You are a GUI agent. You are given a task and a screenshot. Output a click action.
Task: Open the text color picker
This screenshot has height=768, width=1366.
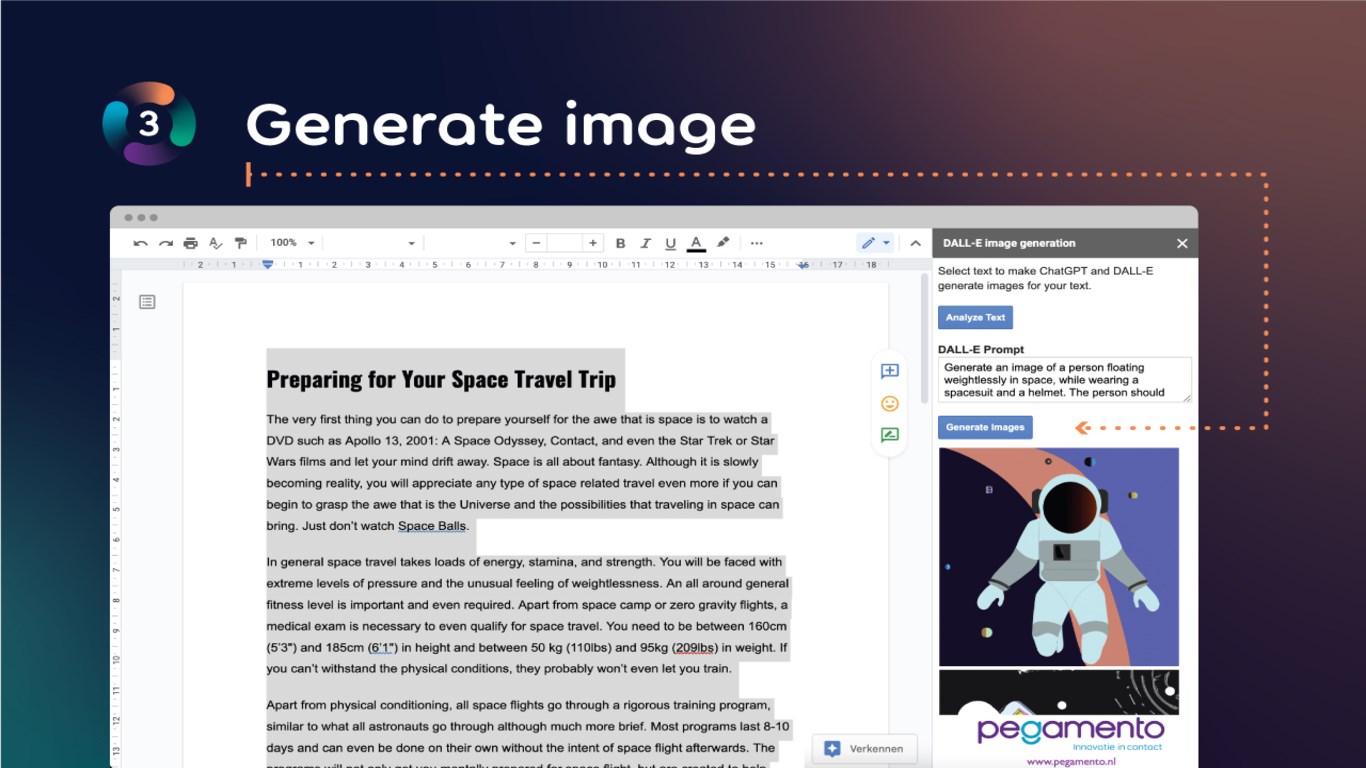696,243
